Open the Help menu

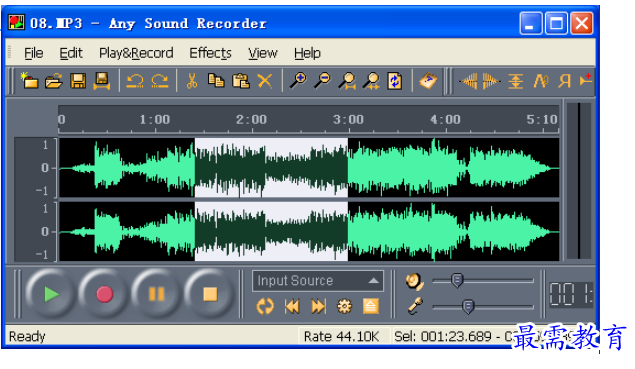coord(307,53)
